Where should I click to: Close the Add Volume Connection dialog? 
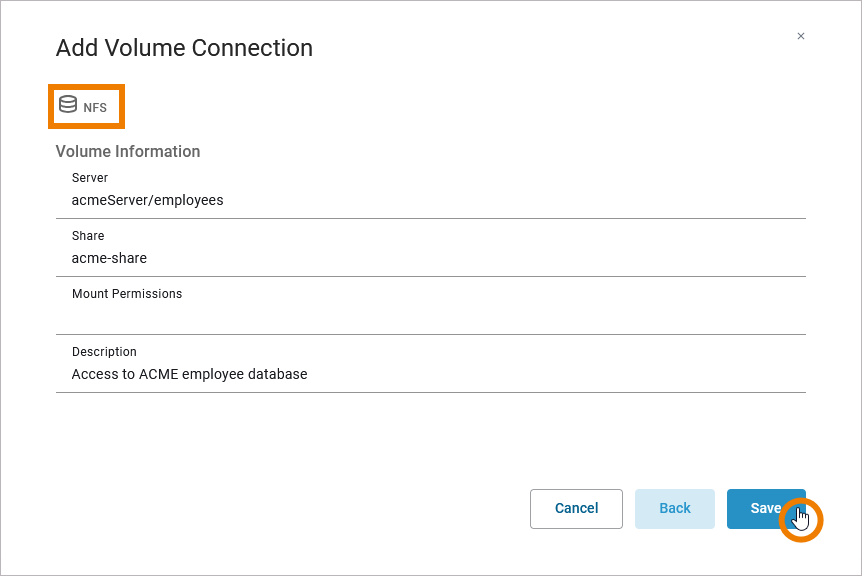801,36
